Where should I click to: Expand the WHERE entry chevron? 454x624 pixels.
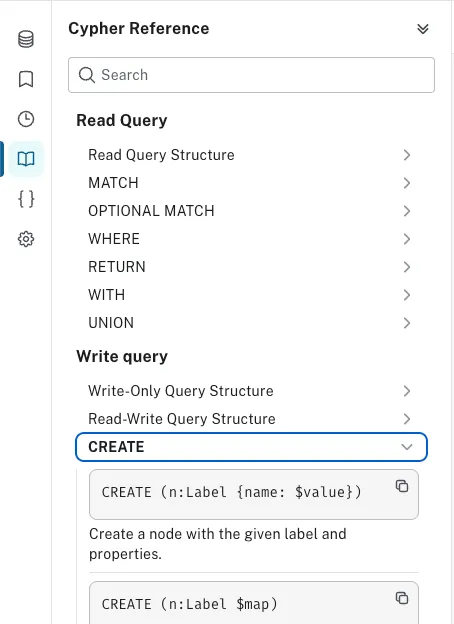point(406,239)
